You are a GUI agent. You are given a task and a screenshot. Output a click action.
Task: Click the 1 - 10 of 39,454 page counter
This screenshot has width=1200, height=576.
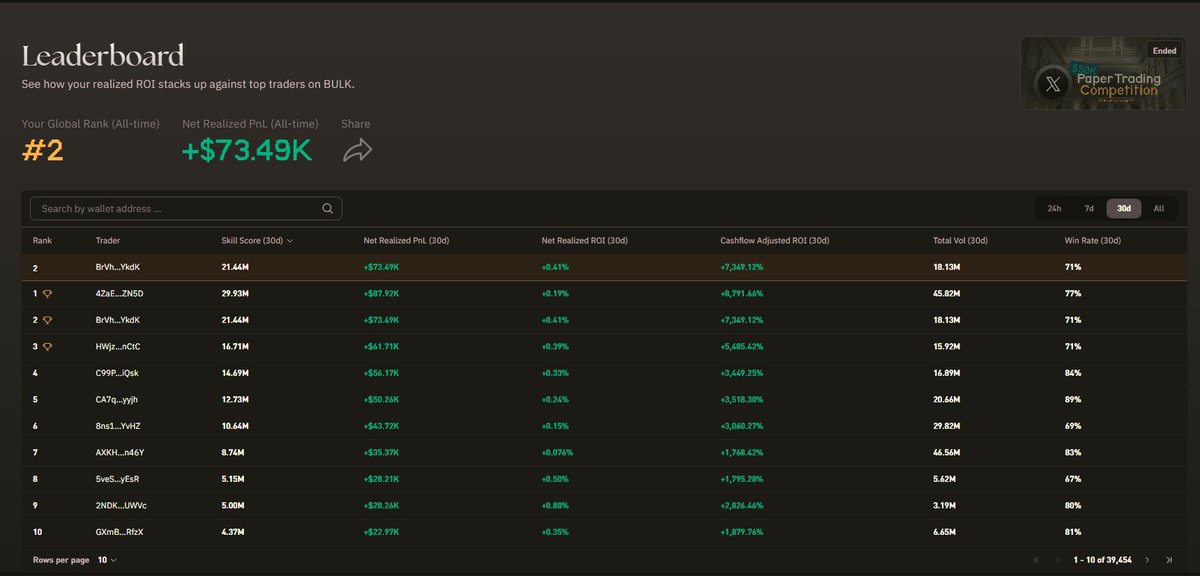coord(1101,560)
